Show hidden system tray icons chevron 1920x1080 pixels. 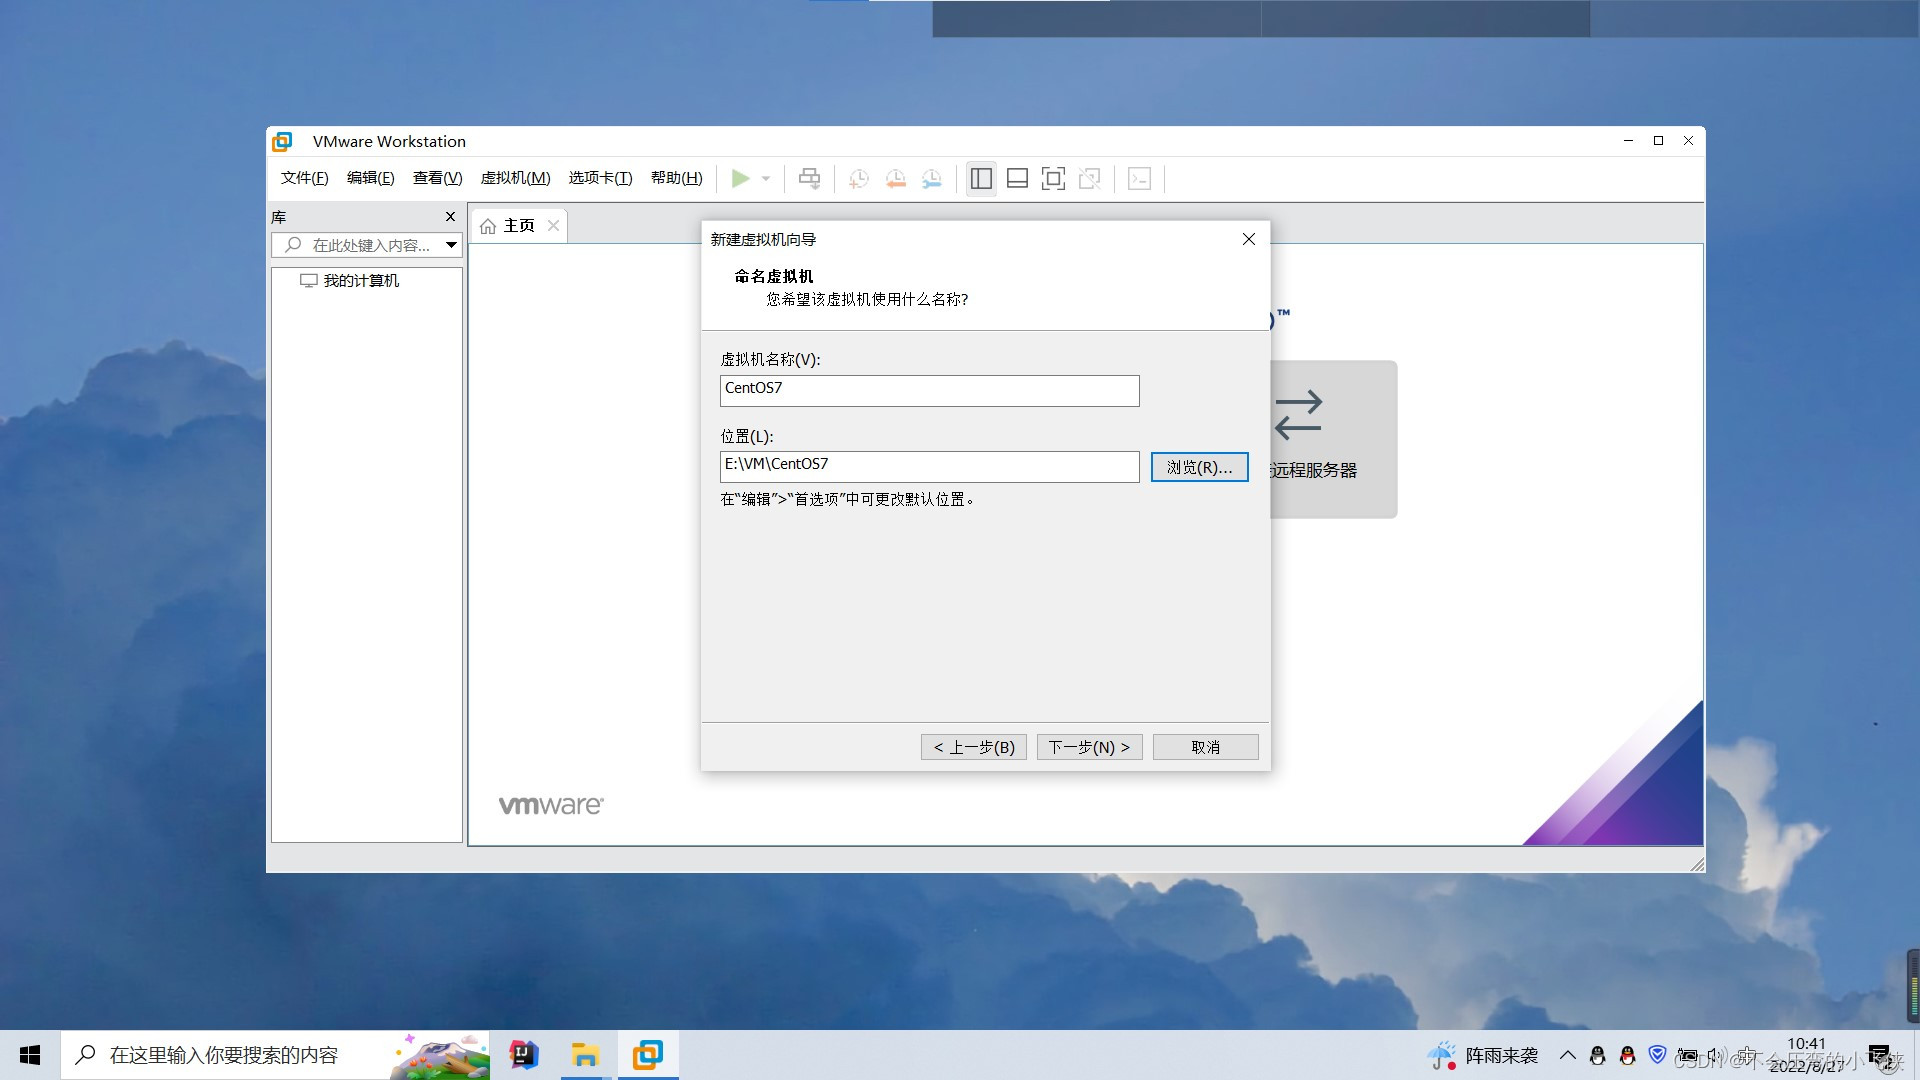tap(1568, 1055)
